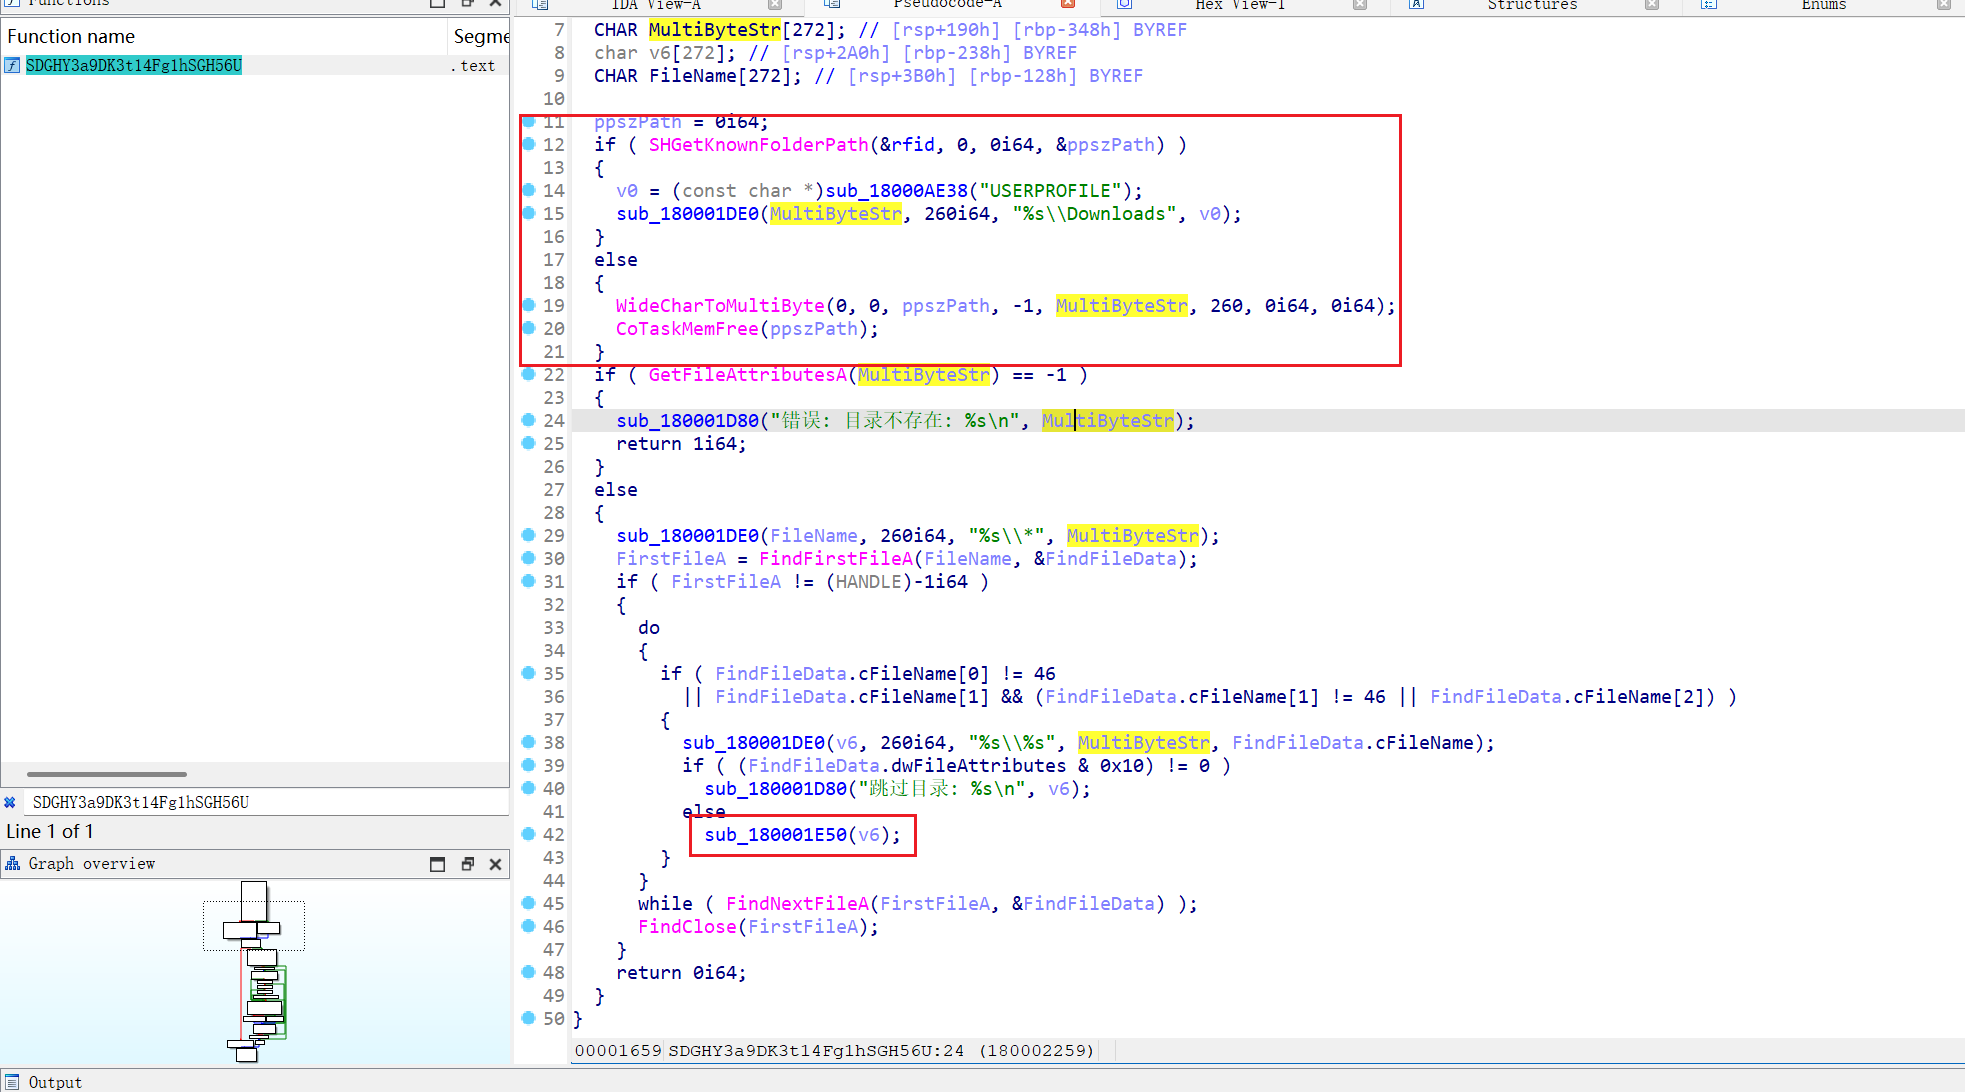This screenshot has height=1092, width=1965.
Task: Click SHGetKnownFolderPath function name
Action: pos(758,145)
